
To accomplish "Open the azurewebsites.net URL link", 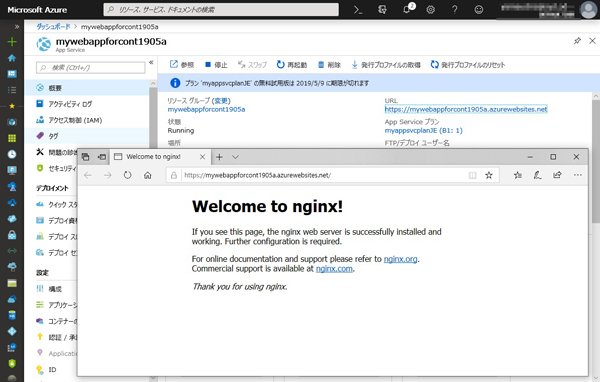I will [x=466, y=109].
